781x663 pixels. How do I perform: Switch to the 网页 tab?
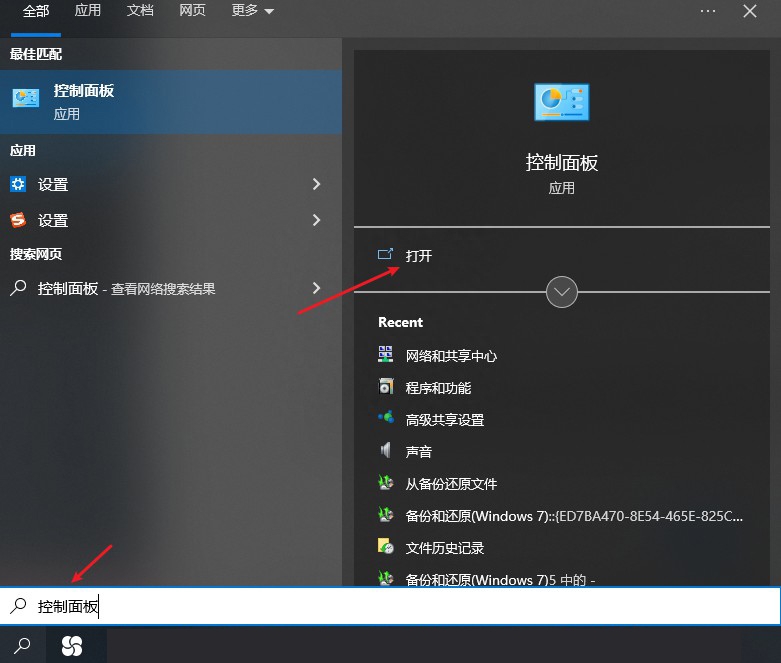(x=192, y=10)
